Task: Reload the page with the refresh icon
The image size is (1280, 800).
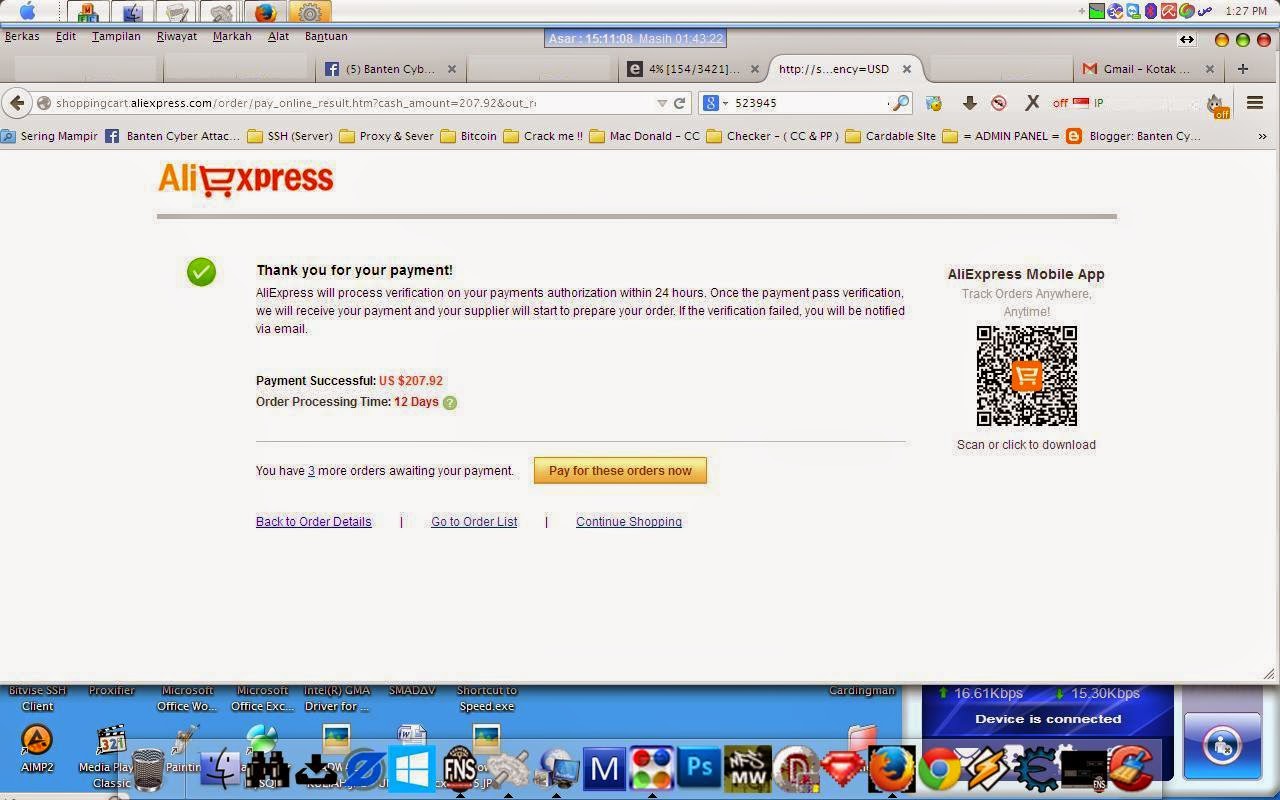Action: 680,103
